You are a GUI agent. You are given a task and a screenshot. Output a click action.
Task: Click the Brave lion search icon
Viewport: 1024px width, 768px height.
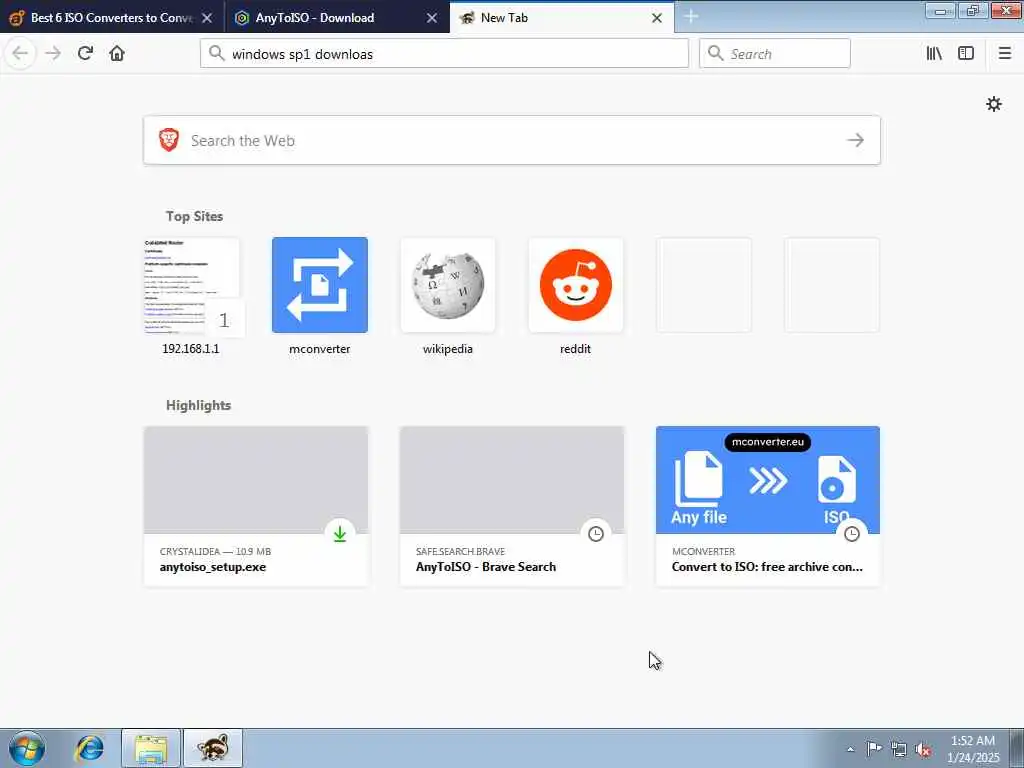169,140
